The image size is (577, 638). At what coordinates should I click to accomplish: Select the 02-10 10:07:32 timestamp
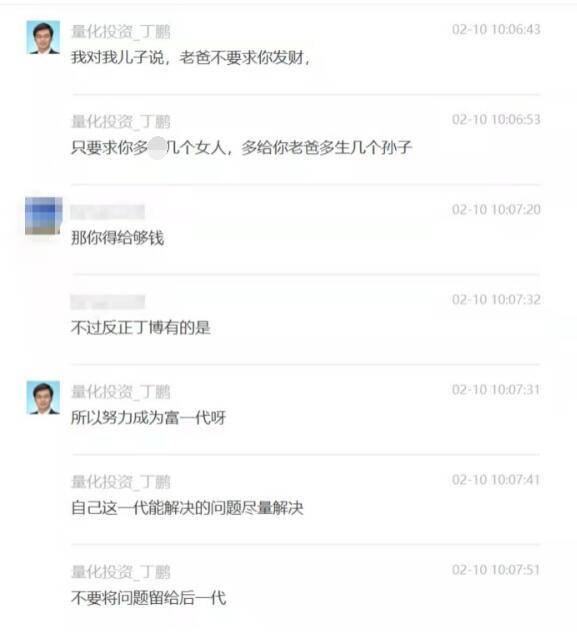coord(496,300)
